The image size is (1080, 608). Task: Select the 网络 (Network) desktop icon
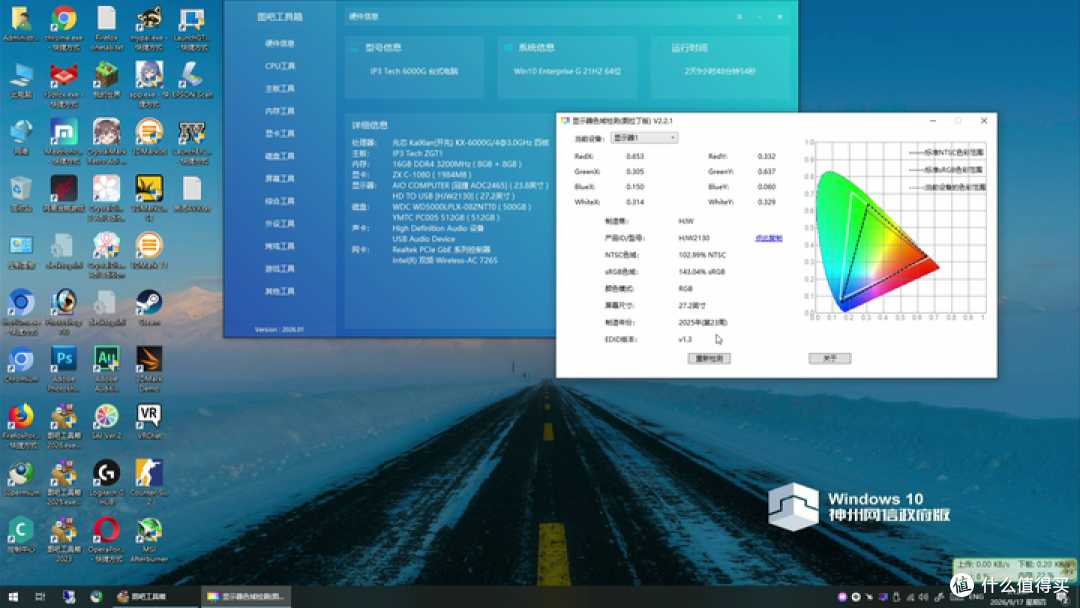point(21,137)
